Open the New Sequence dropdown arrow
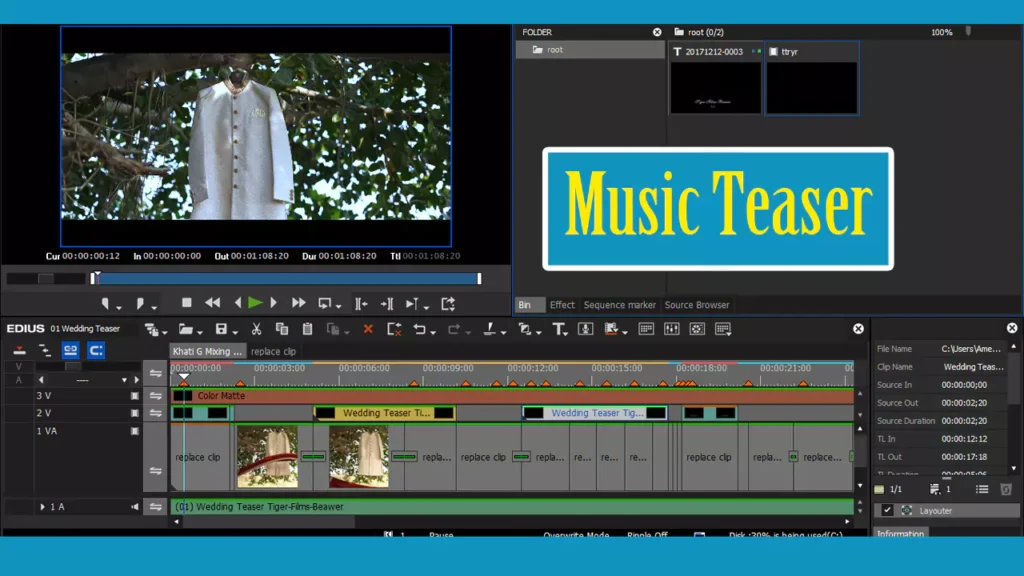The image size is (1024, 576). [165, 332]
